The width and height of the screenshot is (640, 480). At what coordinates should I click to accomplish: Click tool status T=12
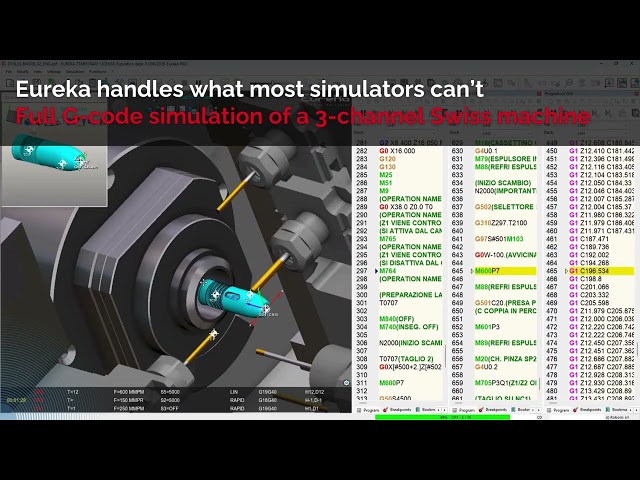[73, 392]
